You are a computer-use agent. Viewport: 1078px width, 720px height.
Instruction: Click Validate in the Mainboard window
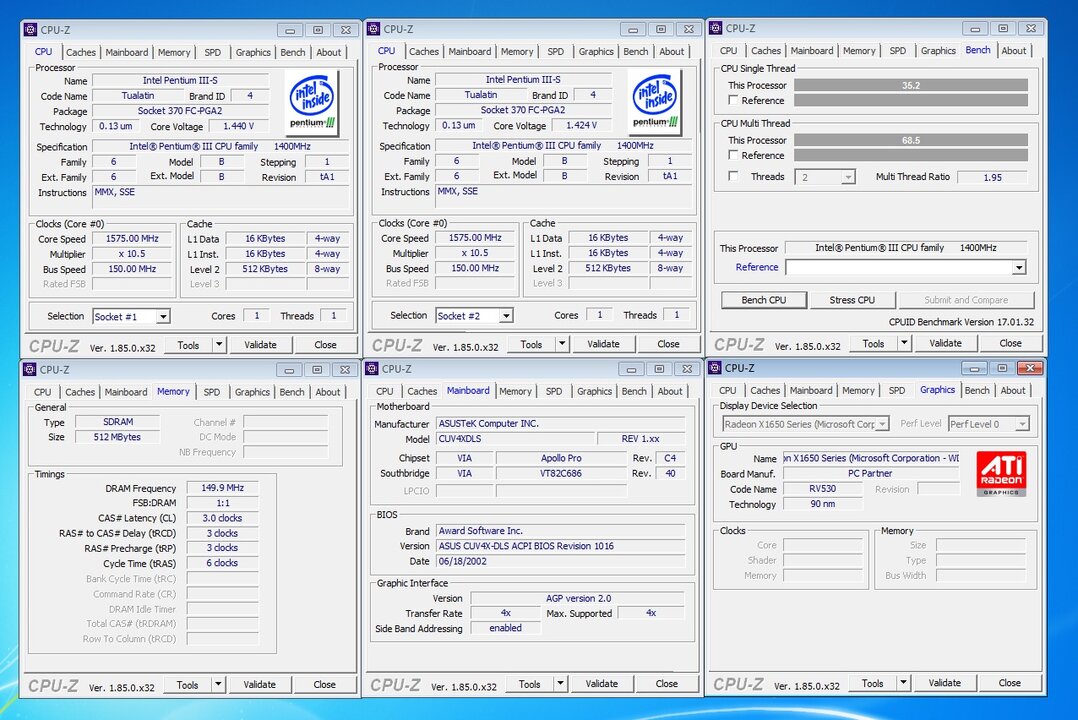click(602, 684)
